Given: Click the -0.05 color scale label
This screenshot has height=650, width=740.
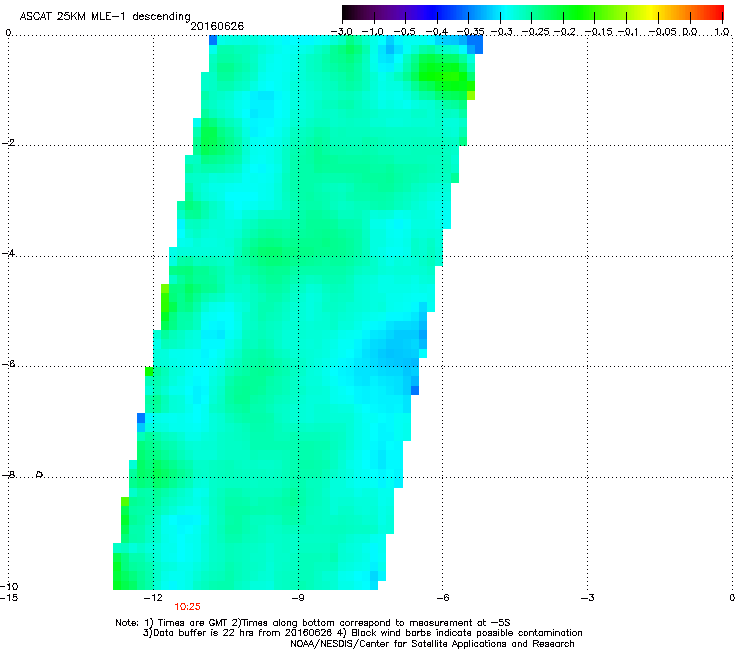Looking at the screenshot, I should [x=662, y=32].
